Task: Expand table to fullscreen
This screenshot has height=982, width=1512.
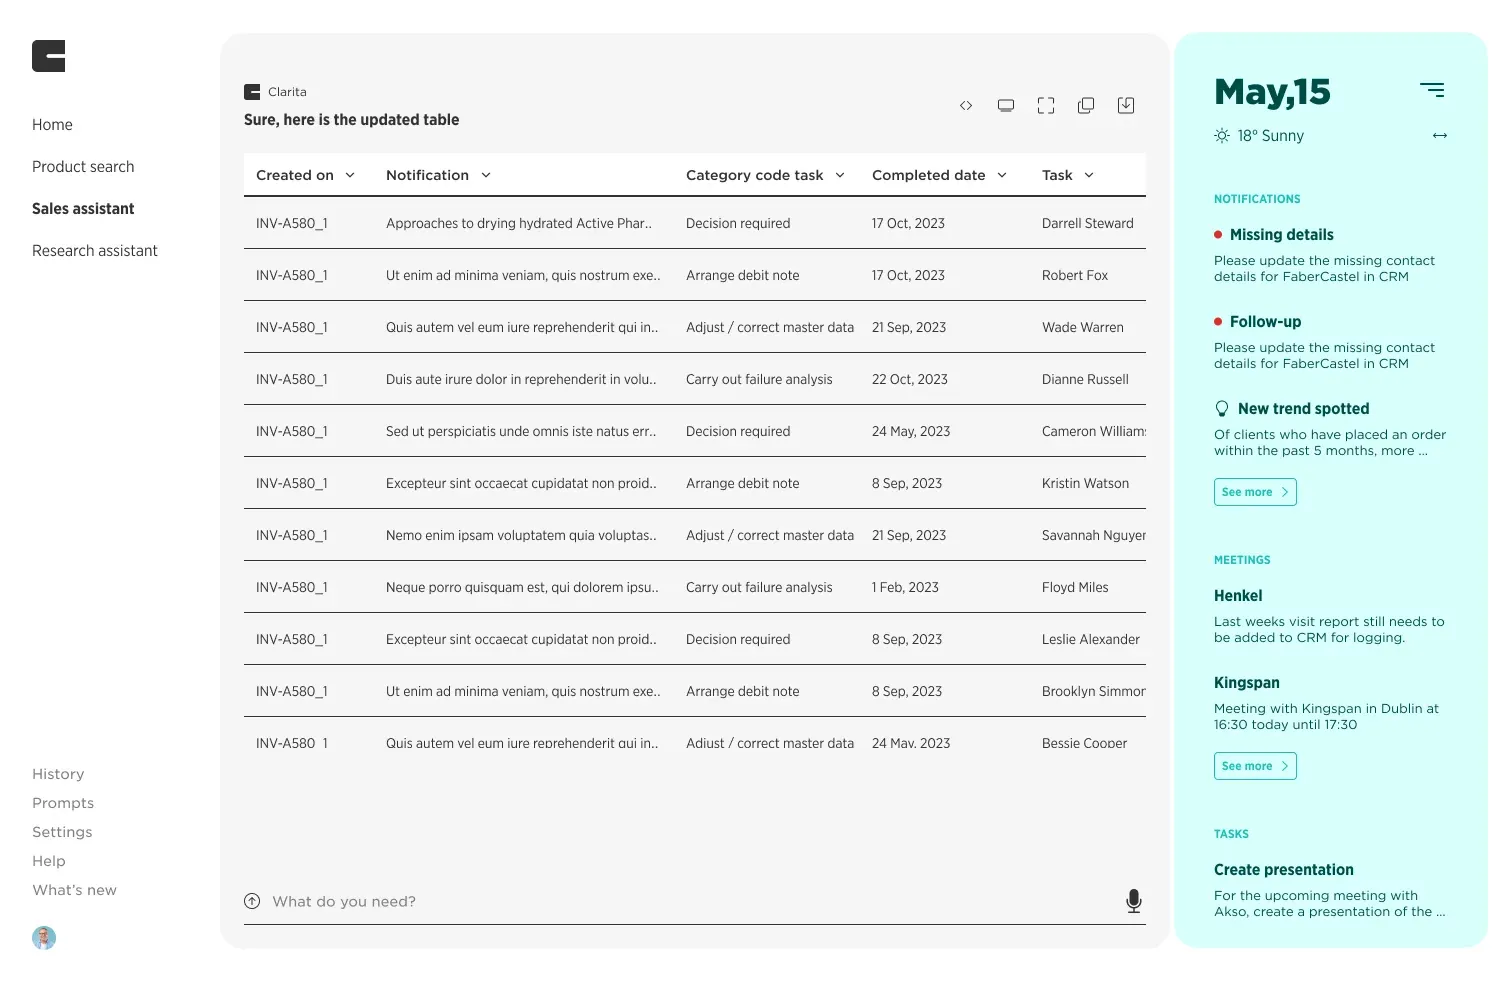Action: [1046, 105]
